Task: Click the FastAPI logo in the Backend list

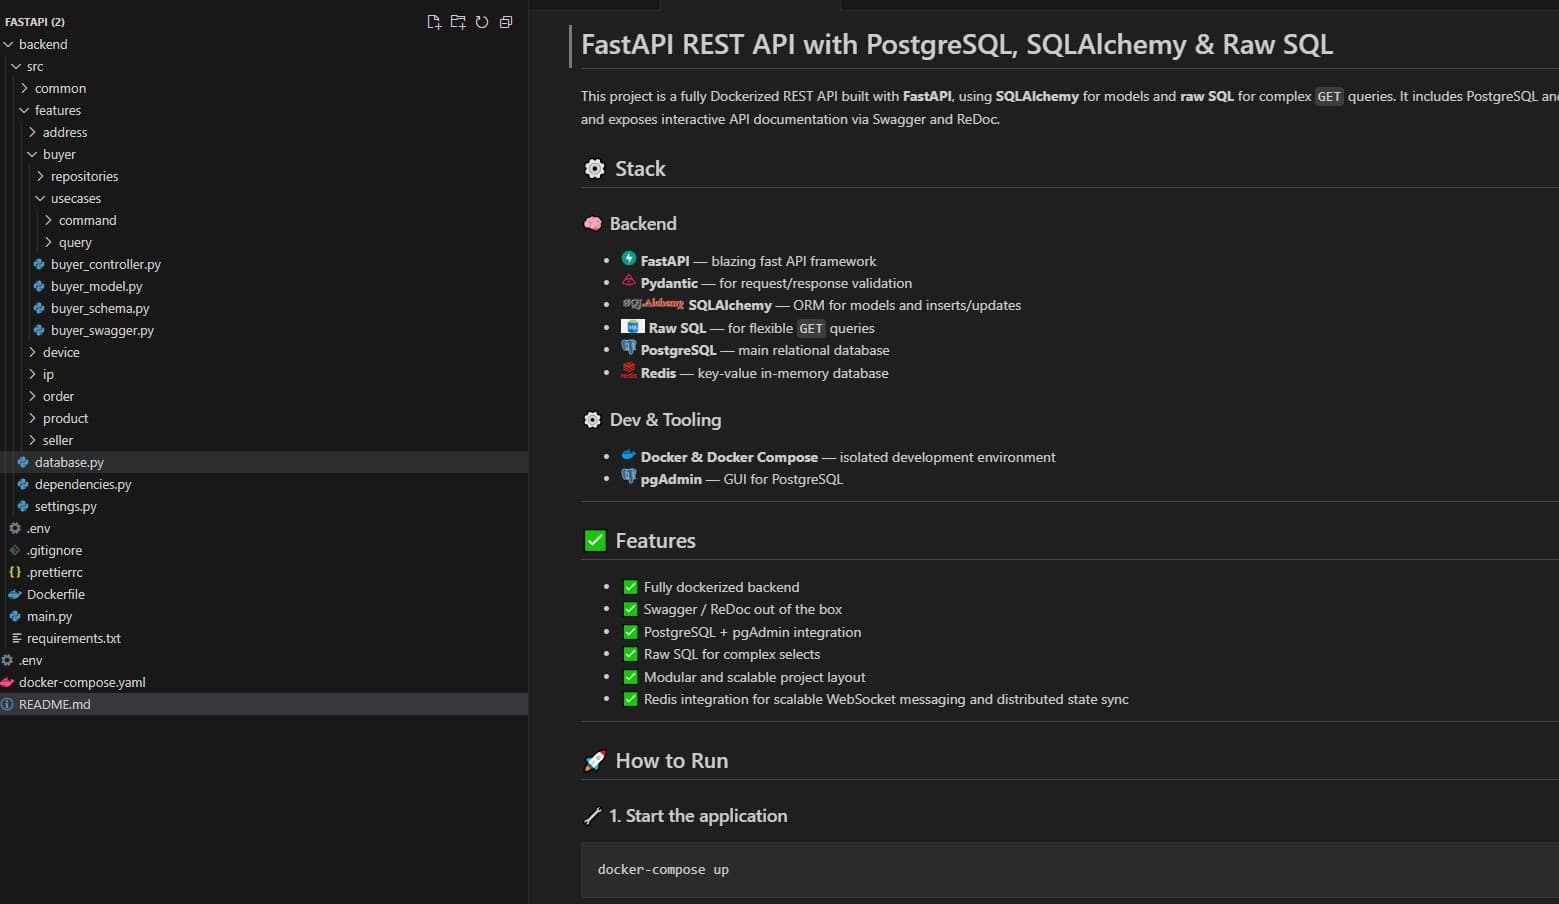Action: (629, 259)
